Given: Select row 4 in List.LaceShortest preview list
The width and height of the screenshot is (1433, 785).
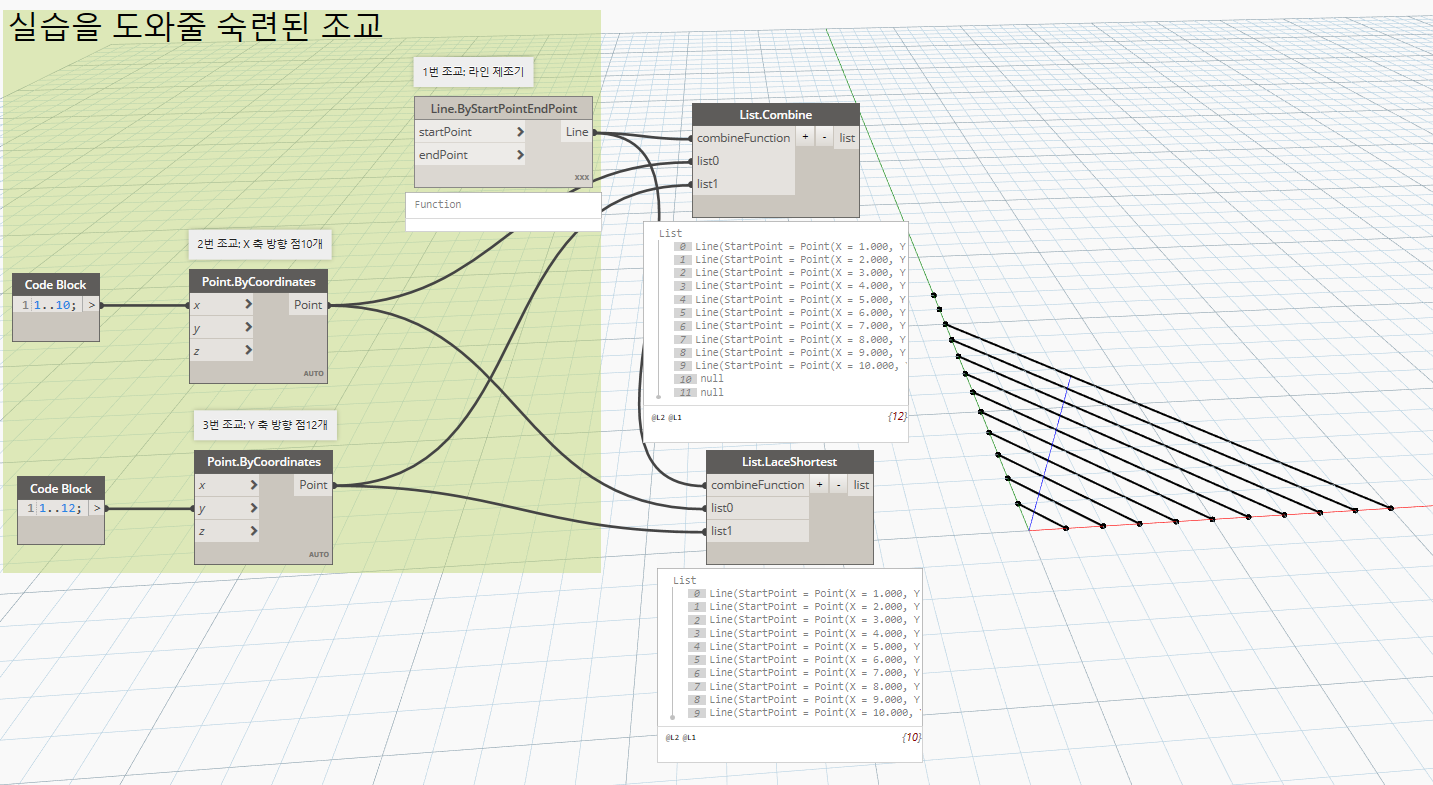Looking at the screenshot, I should [x=804, y=646].
